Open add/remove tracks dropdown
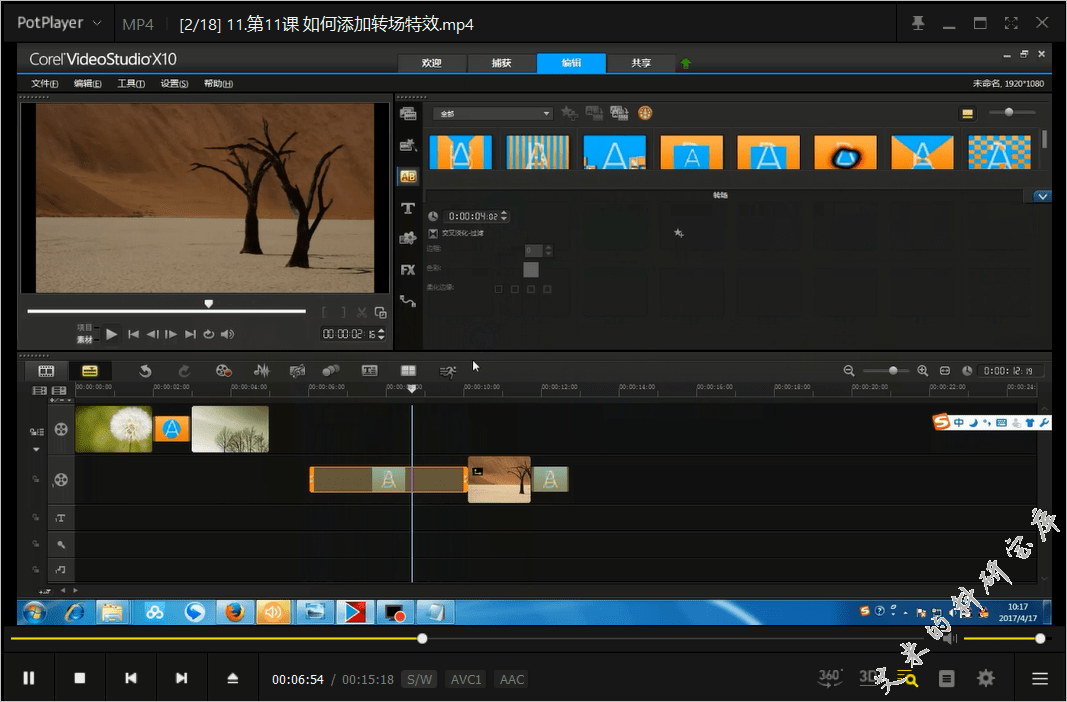The height and width of the screenshot is (702, 1067). click(59, 400)
